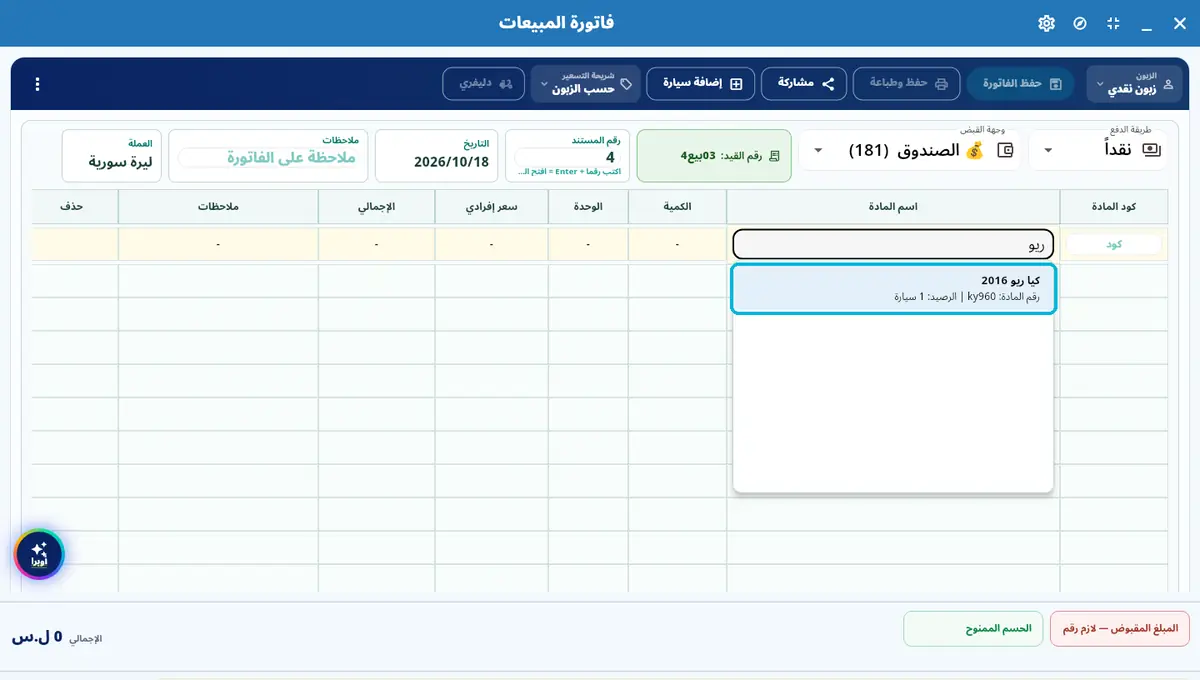
Task: Click the exit fullscreen arrows icon
Action: [x=1113, y=23]
